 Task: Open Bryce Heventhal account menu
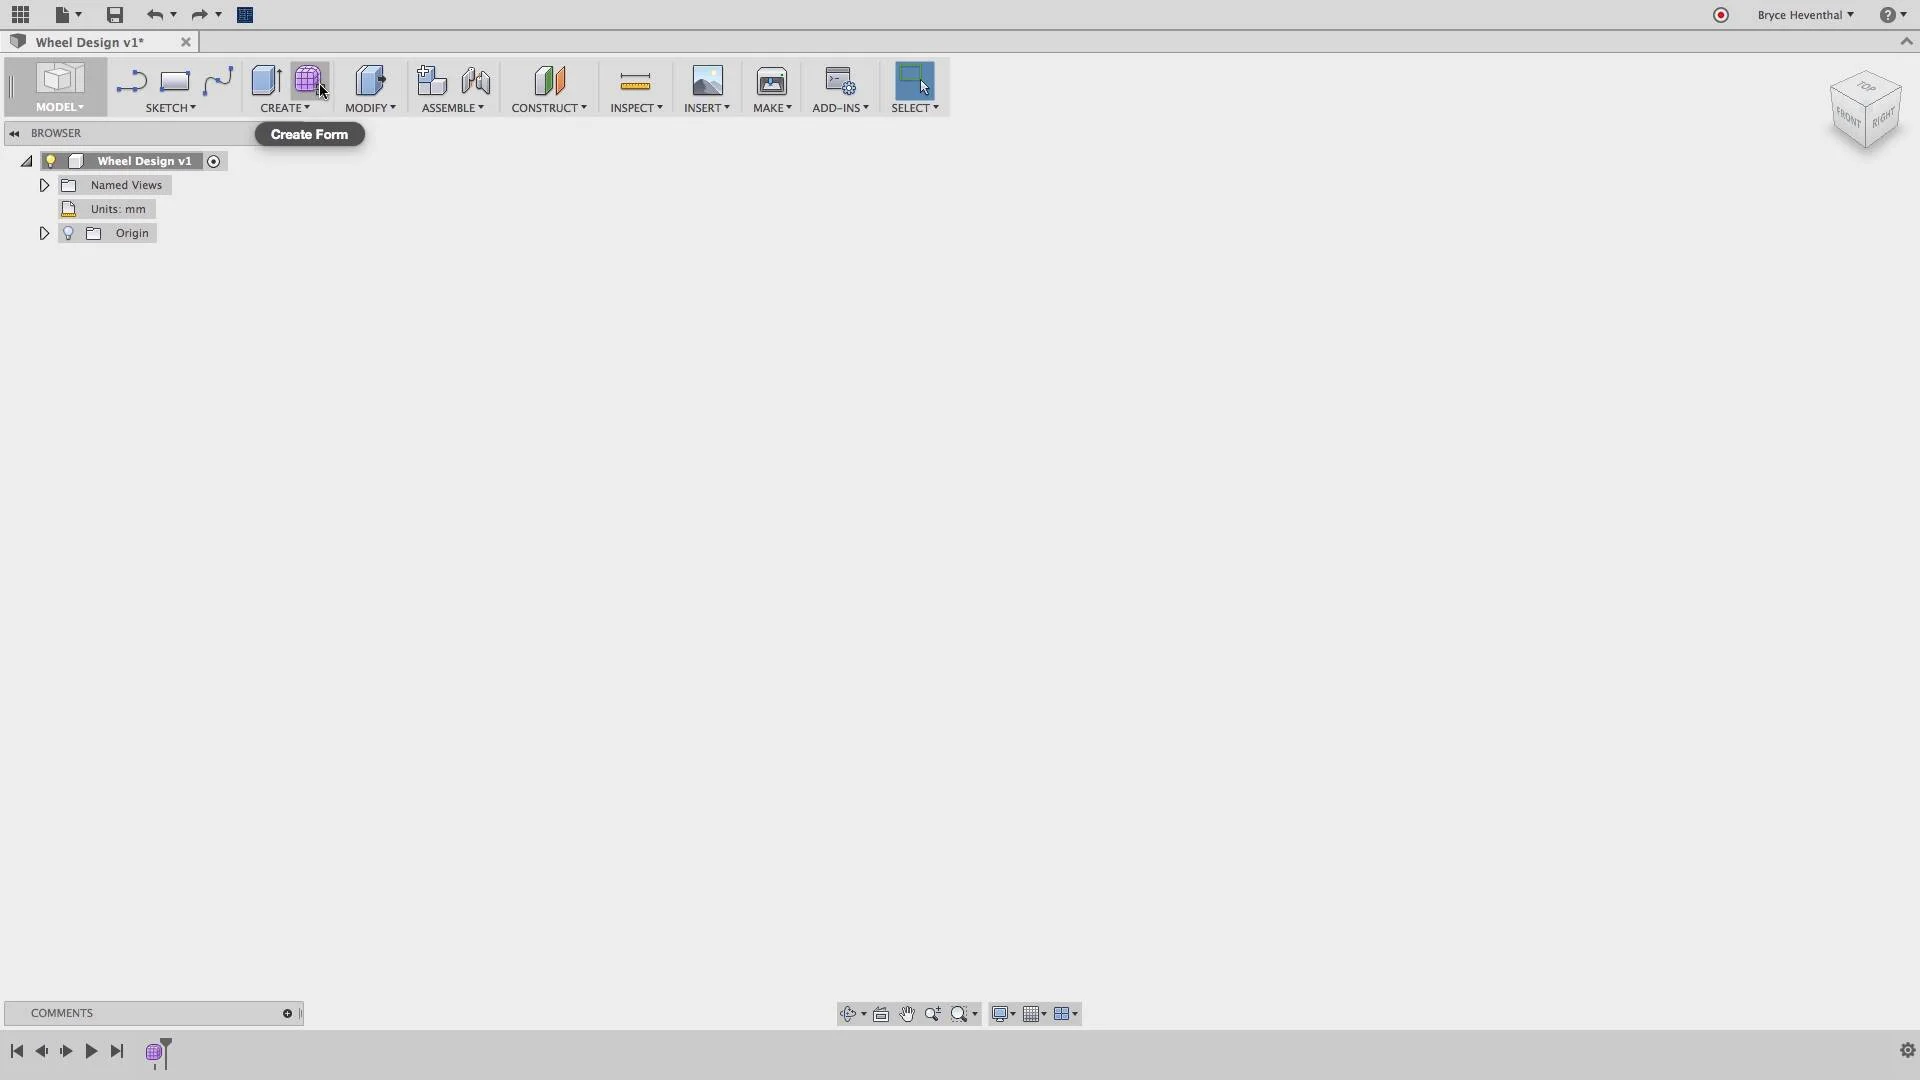click(1805, 15)
